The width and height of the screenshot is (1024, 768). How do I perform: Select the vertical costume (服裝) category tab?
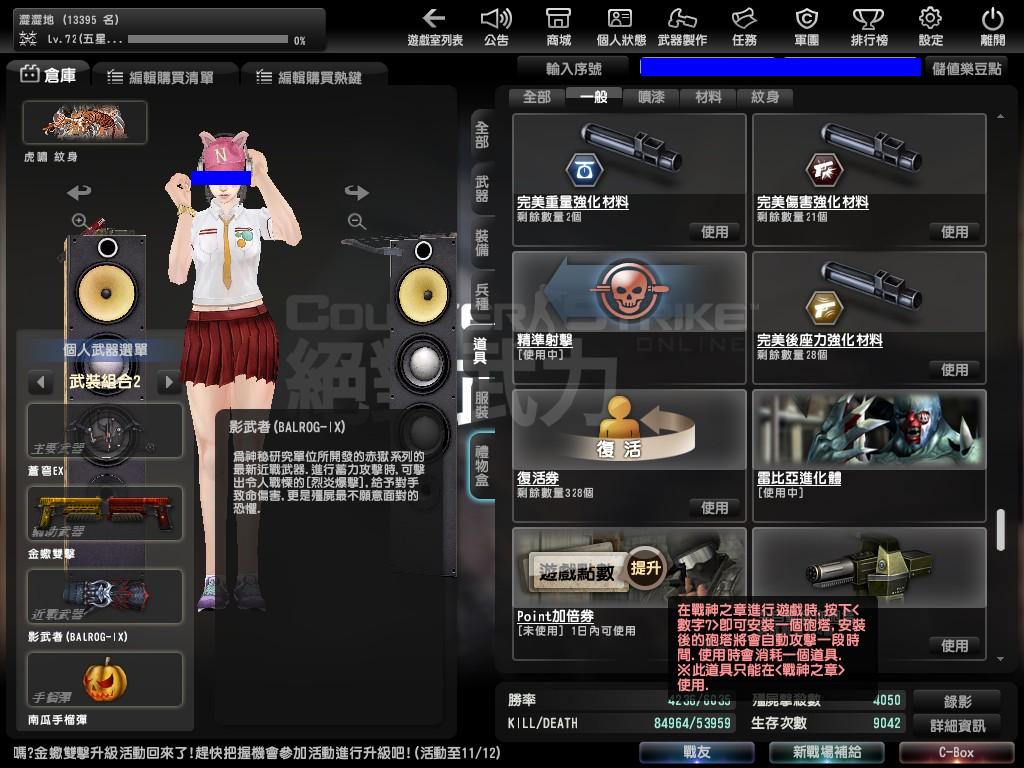pos(481,405)
